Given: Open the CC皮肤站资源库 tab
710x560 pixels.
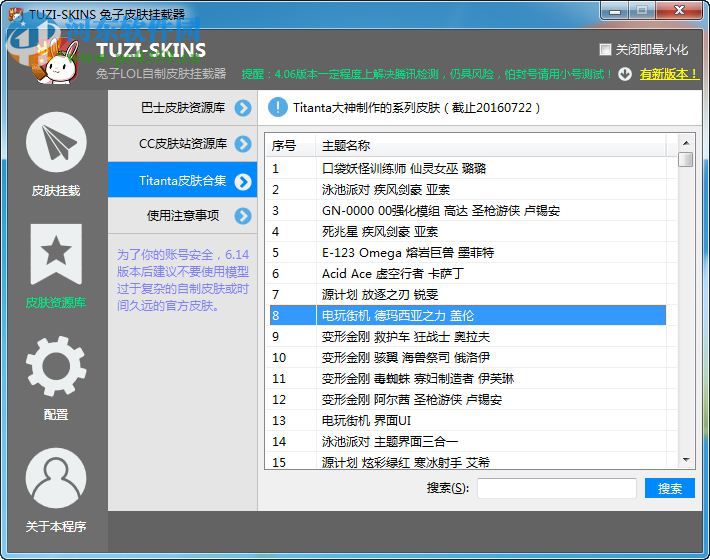Looking at the screenshot, I should (x=182, y=144).
